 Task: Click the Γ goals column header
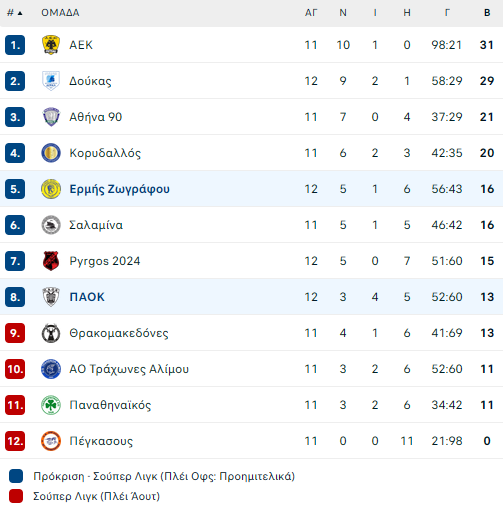[x=447, y=13]
